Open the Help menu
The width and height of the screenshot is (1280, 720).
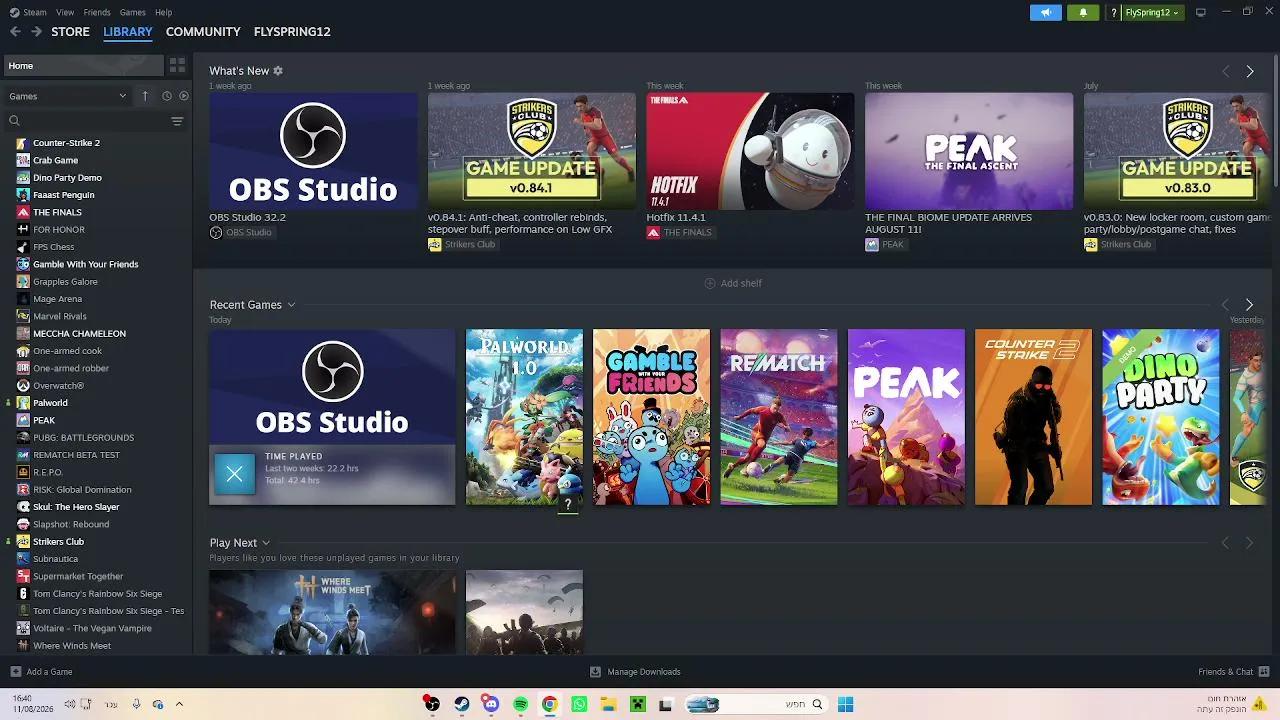[164, 12]
